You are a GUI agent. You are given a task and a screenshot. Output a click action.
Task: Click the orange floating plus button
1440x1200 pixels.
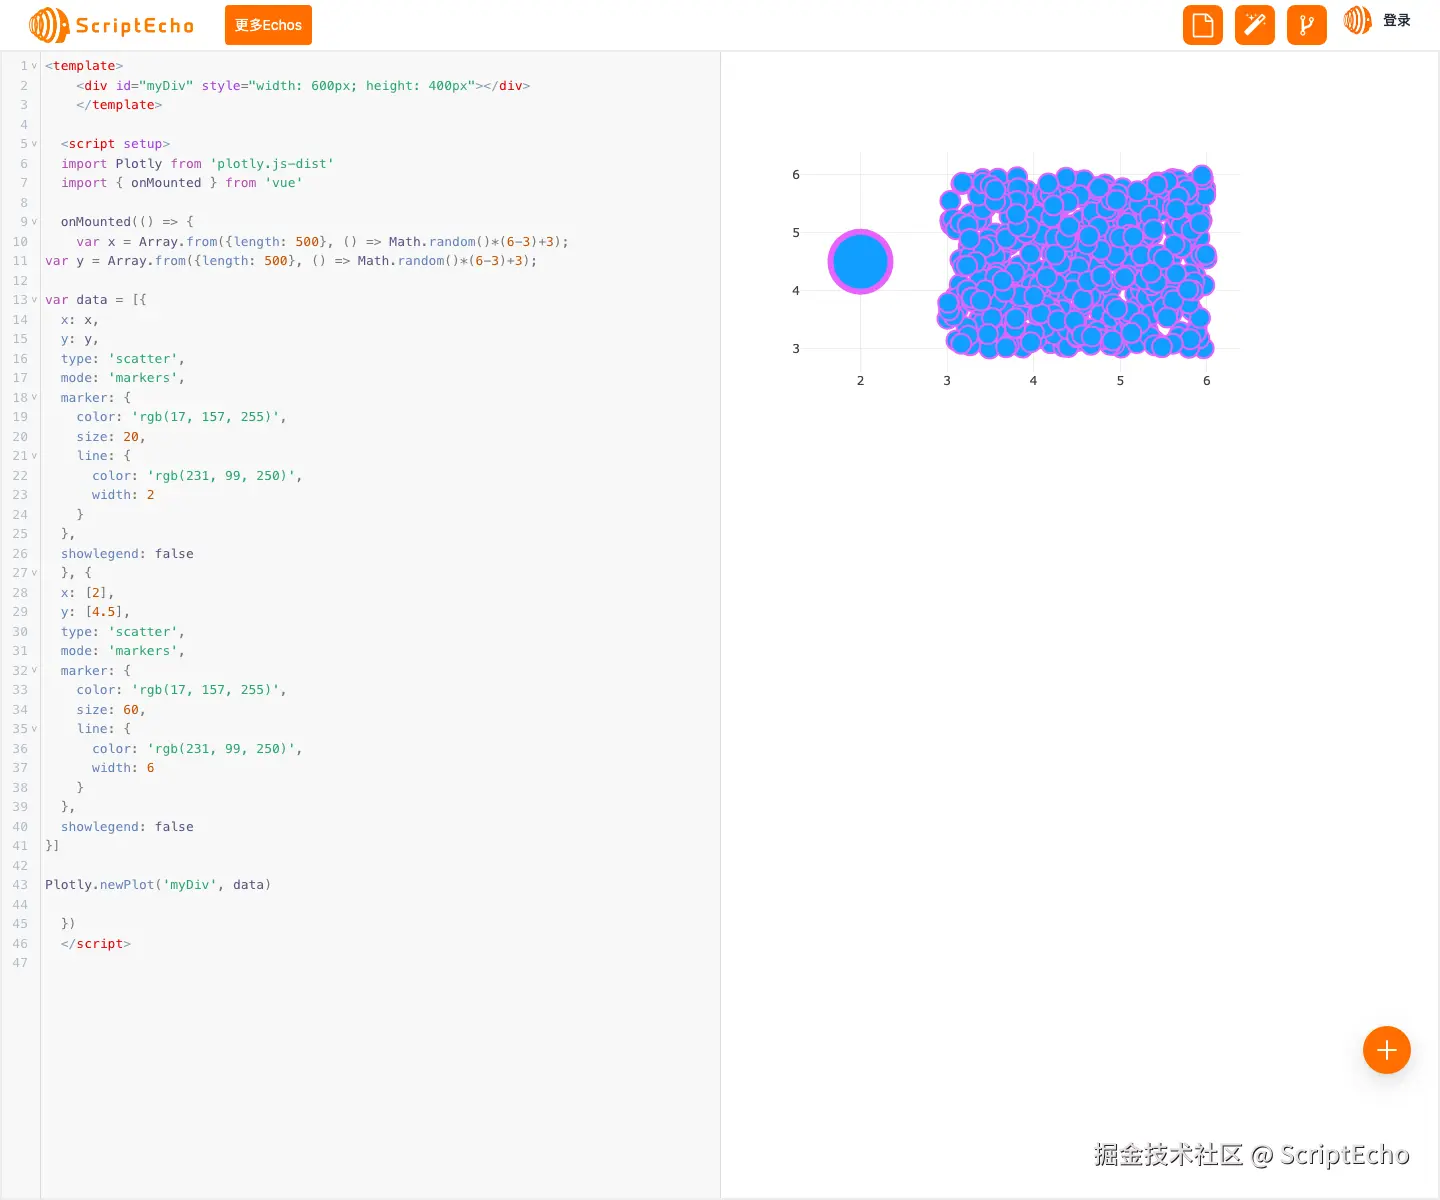click(1387, 1050)
